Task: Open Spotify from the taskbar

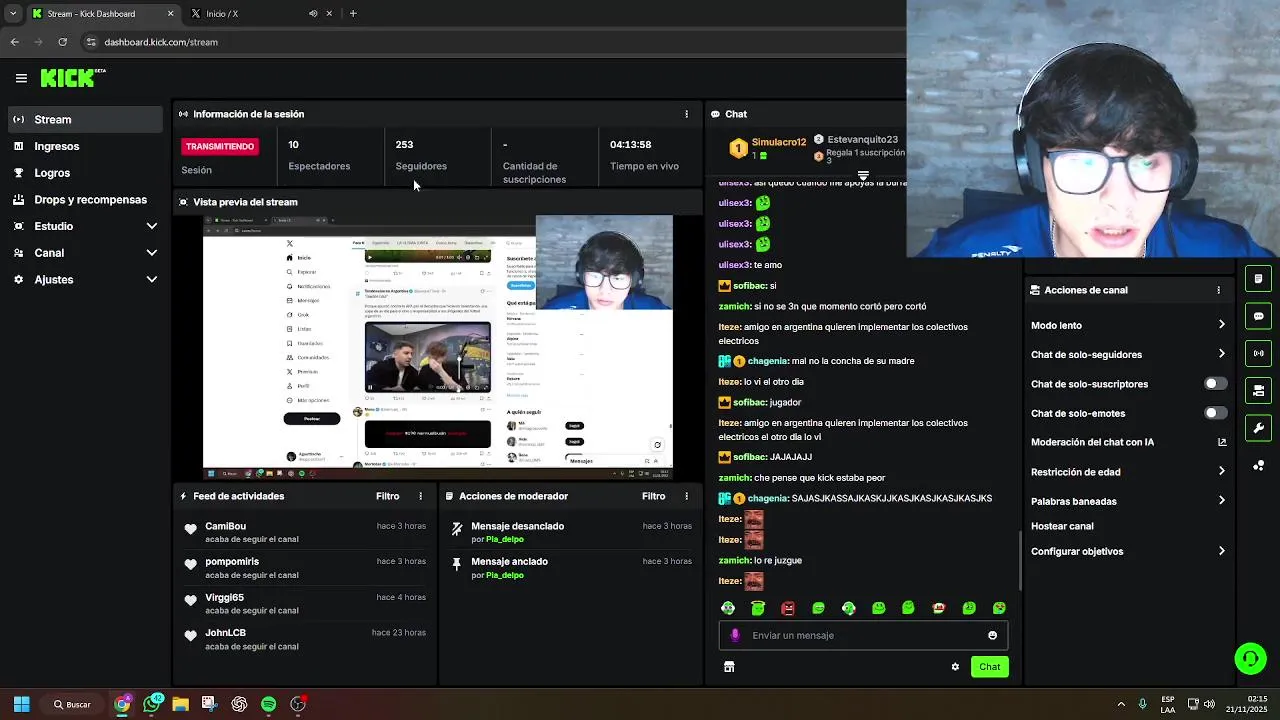Action: click(x=268, y=704)
